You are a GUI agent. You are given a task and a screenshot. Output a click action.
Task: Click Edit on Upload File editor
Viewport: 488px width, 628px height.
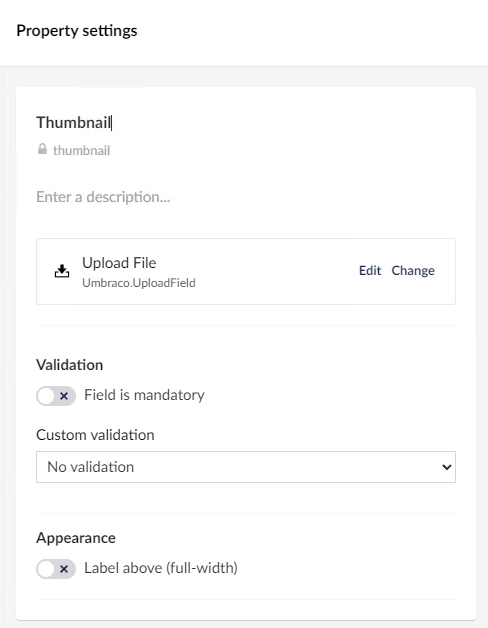click(370, 271)
